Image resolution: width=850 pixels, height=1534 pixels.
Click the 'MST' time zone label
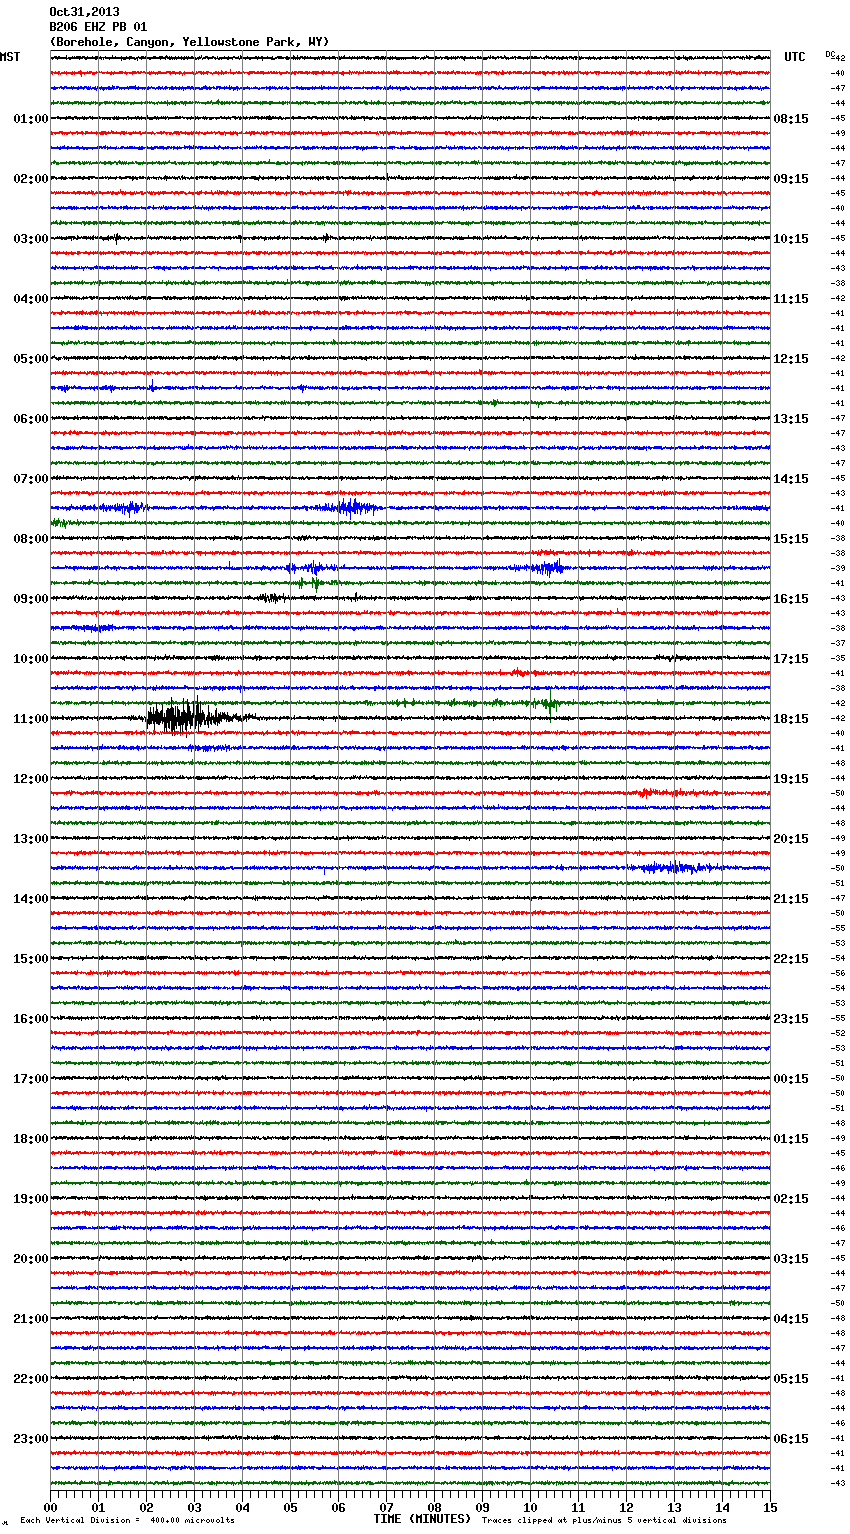(10, 57)
